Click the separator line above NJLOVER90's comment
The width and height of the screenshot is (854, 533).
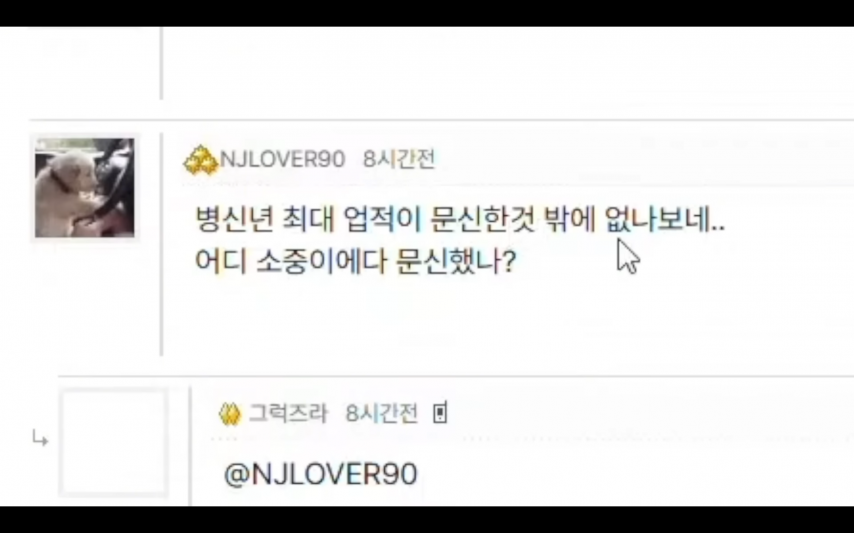(x=442, y=119)
